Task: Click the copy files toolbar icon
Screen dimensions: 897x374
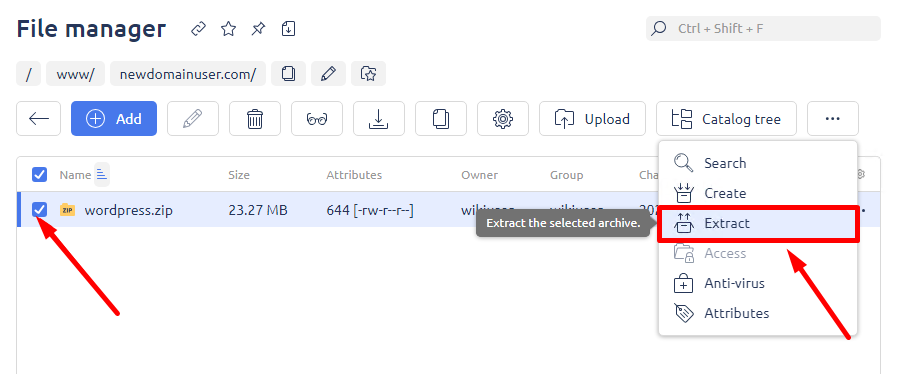Action: click(440, 118)
